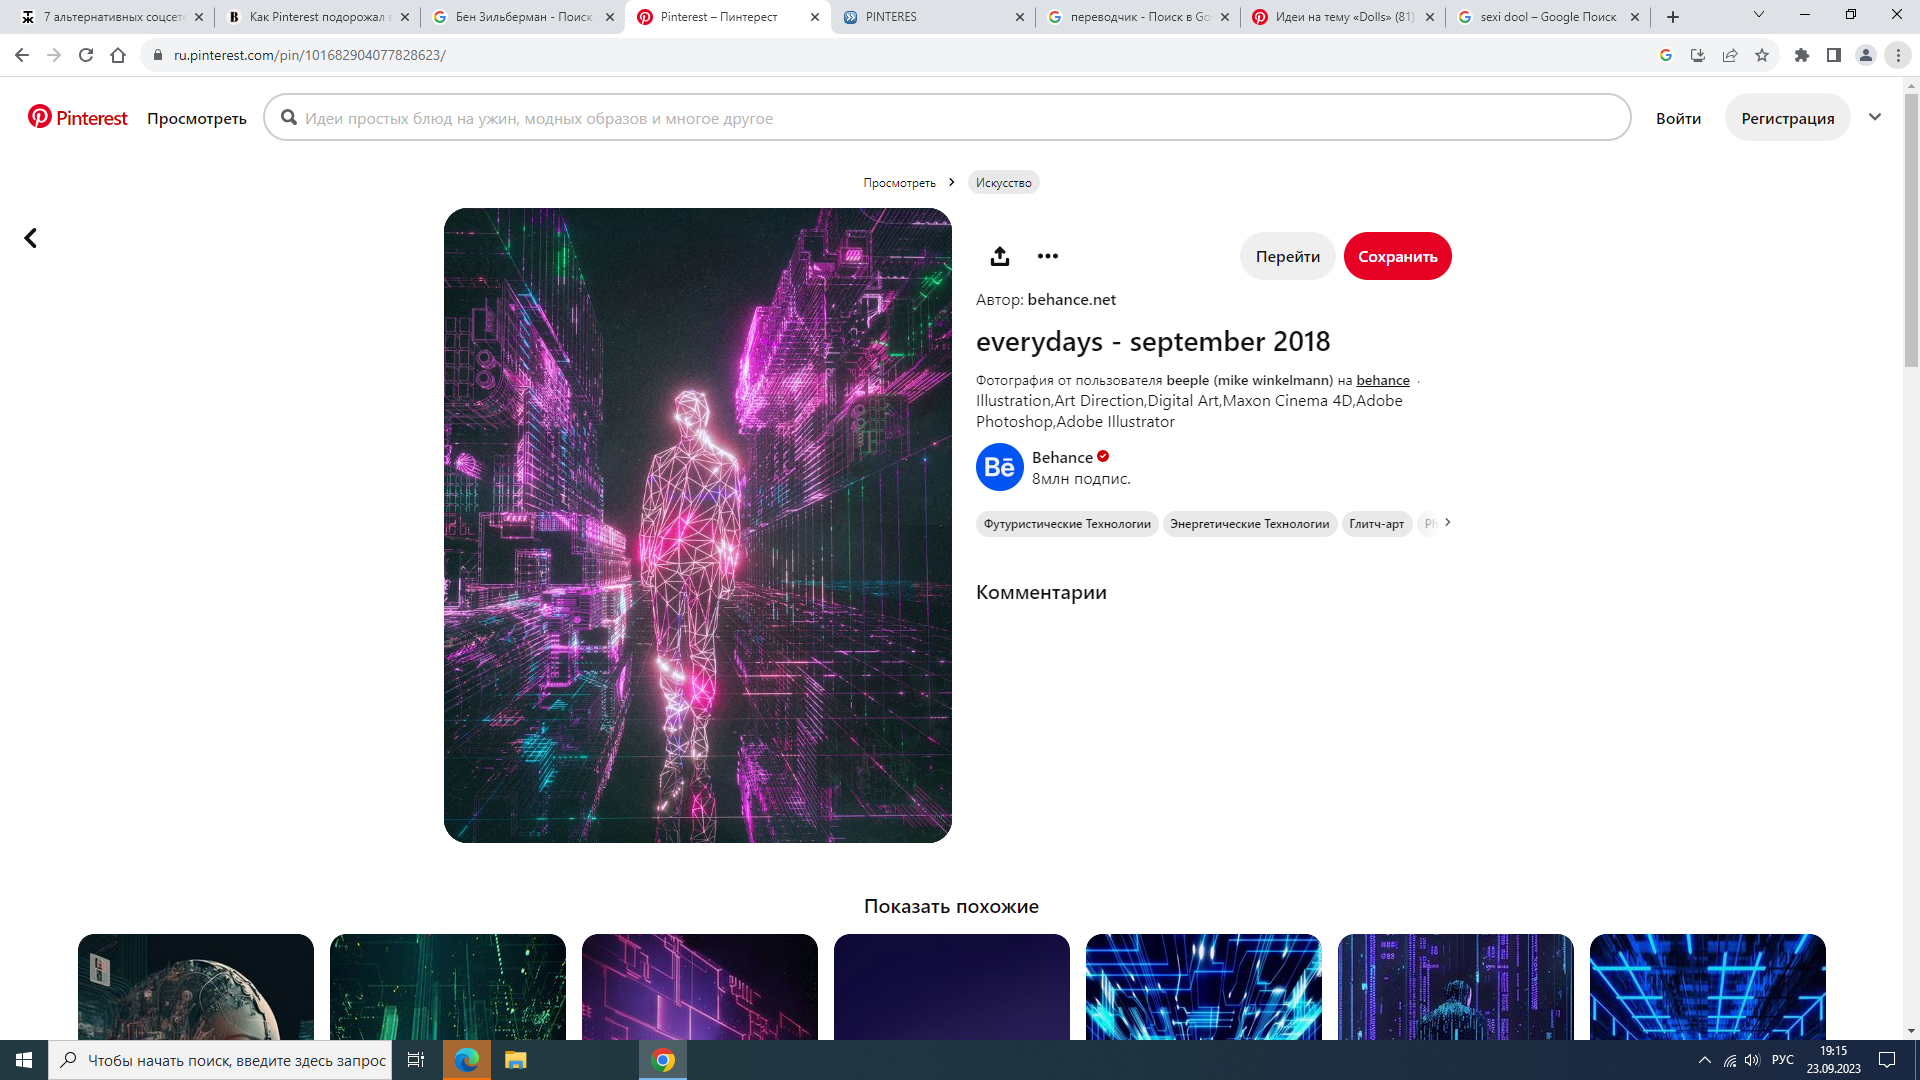The width and height of the screenshot is (1920, 1080).
Task: Open Task View on the taskbar
Action: point(415,1060)
